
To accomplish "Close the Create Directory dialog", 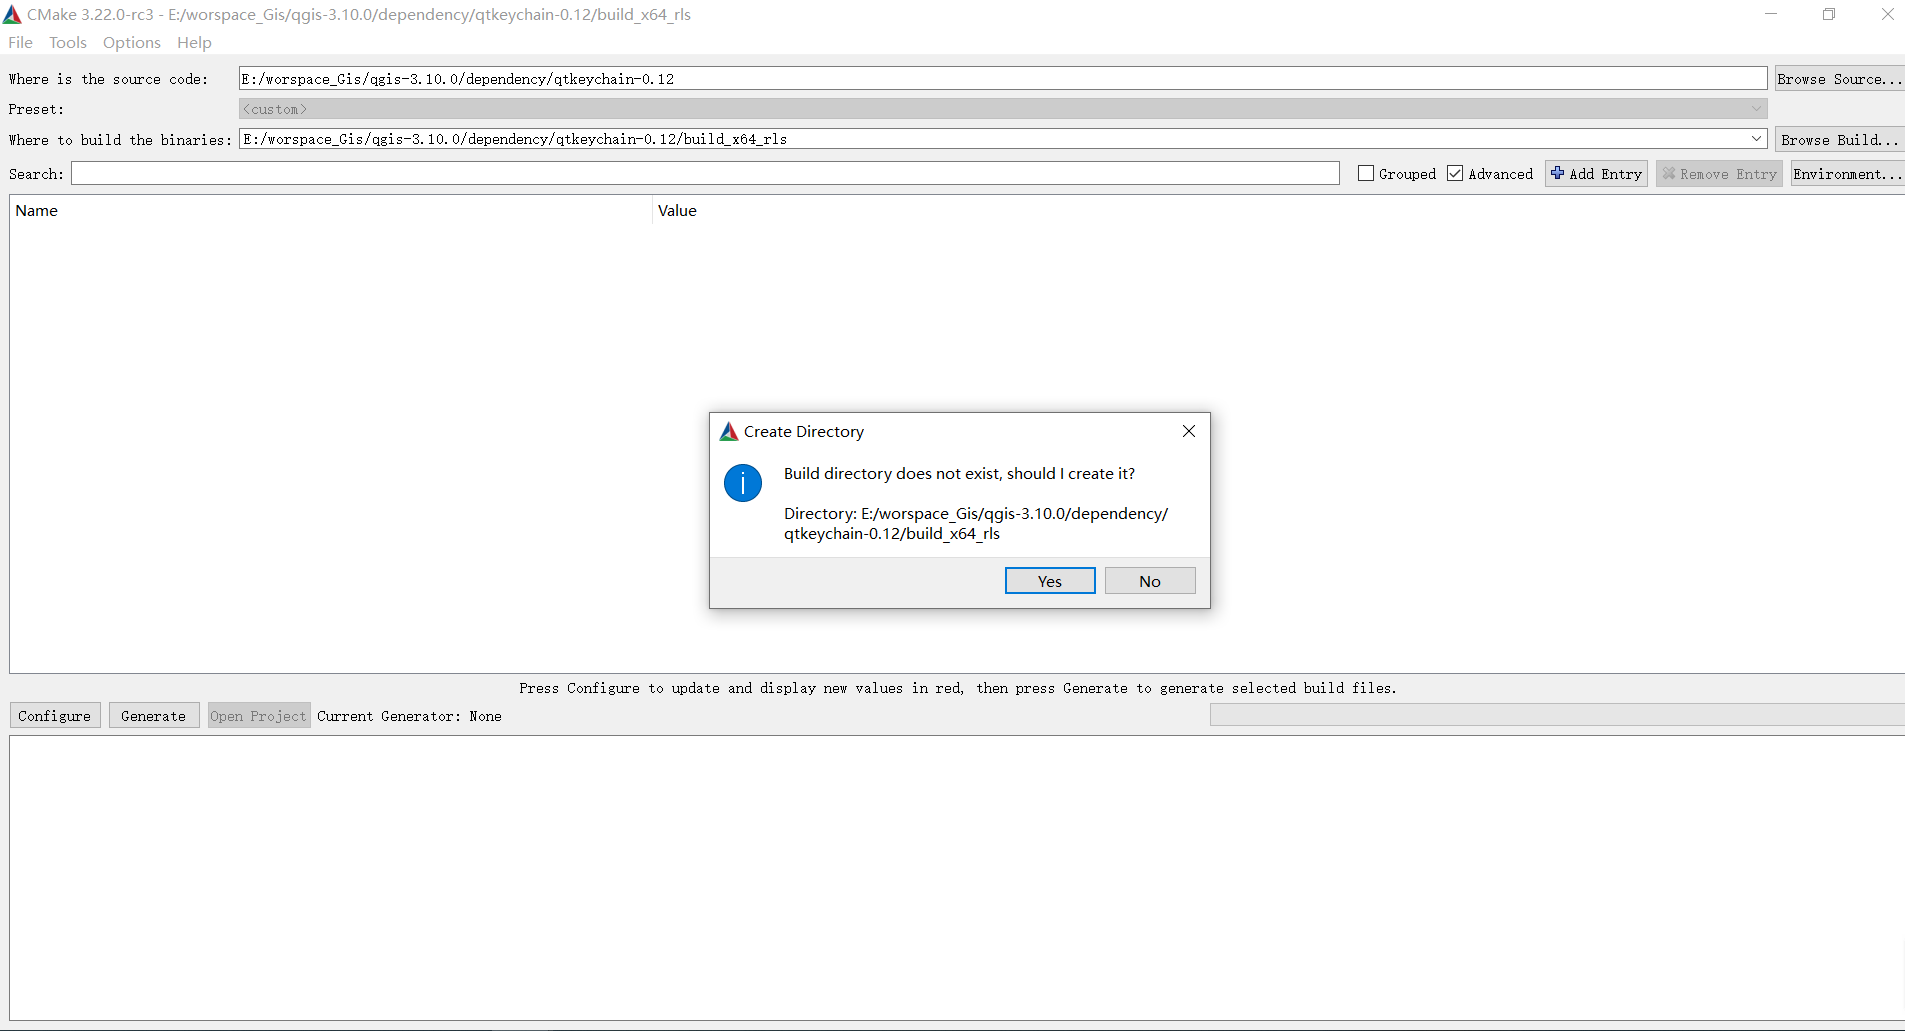I will 1189,431.
